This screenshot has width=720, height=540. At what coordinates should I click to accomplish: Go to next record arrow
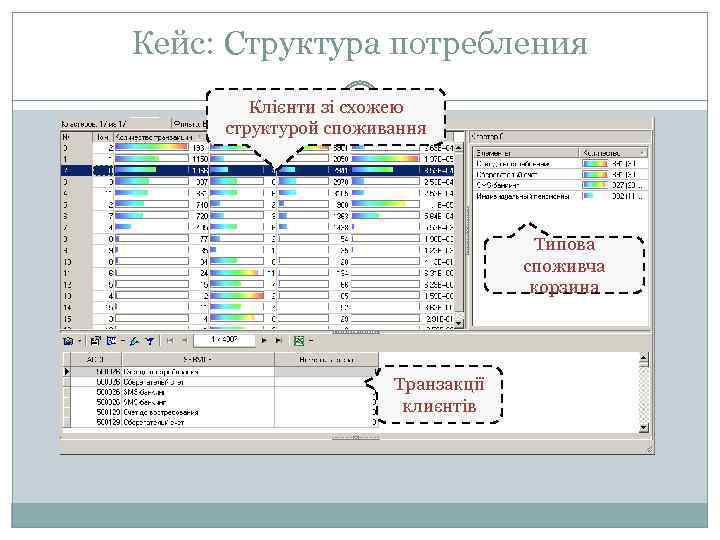pos(264,340)
